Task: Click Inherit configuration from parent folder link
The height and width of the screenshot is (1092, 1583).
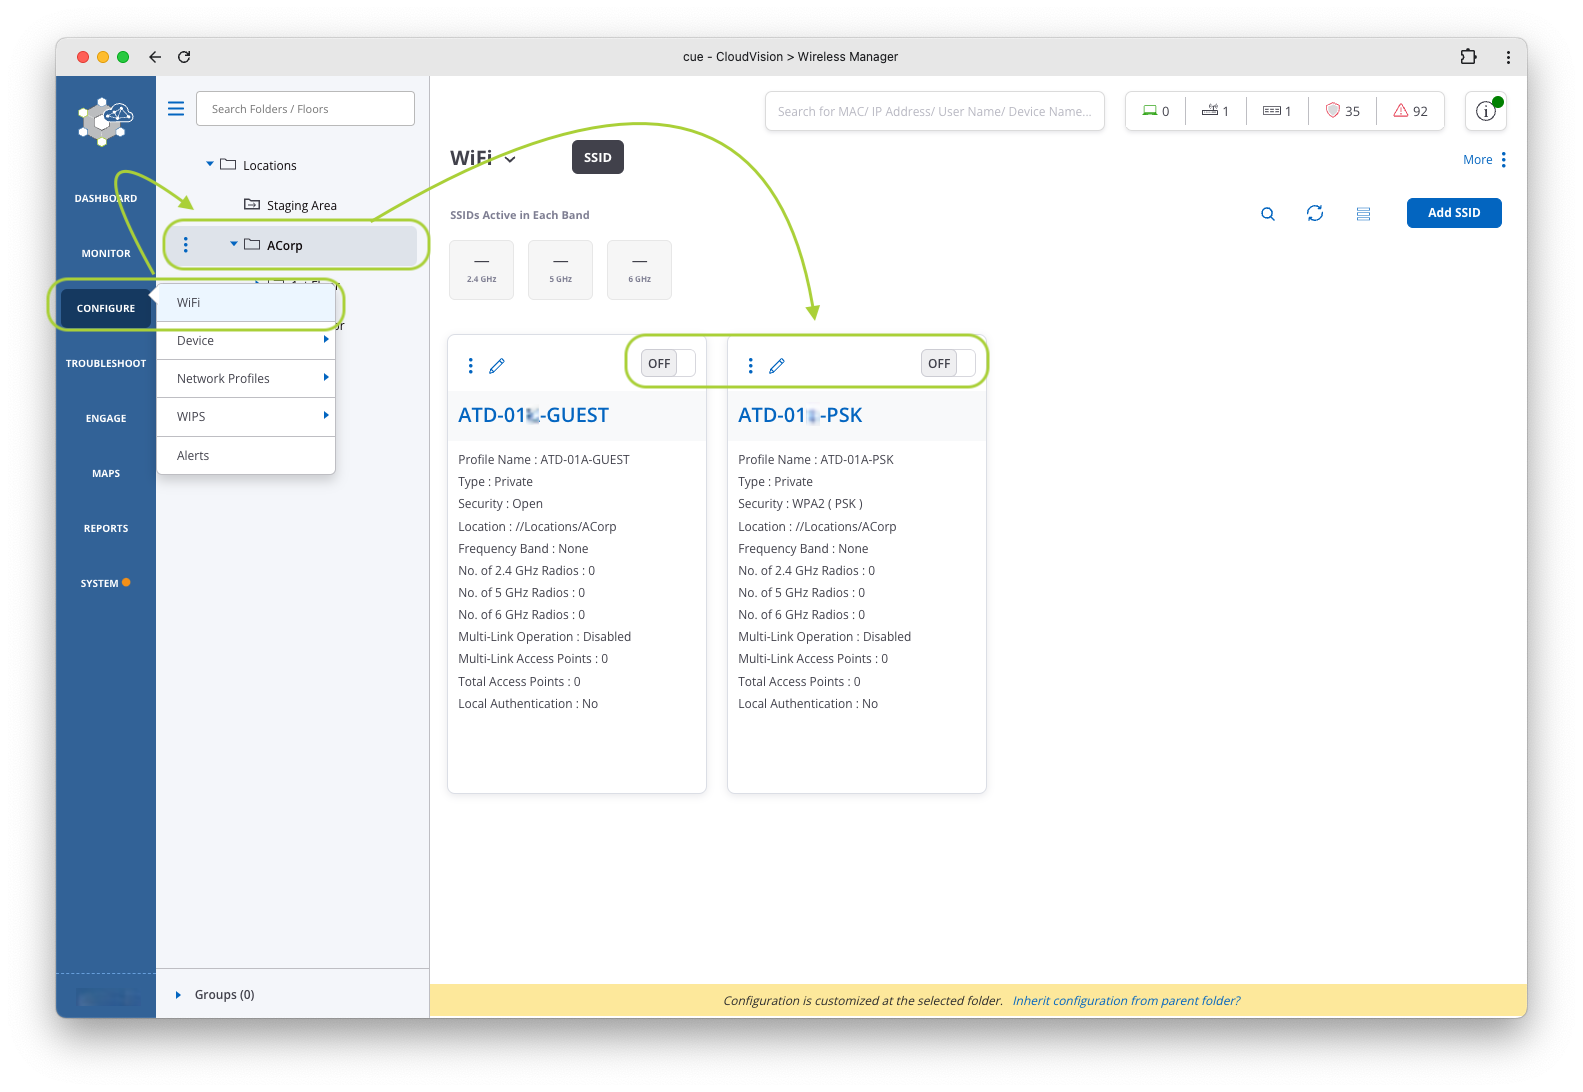Action: tap(1126, 1001)
